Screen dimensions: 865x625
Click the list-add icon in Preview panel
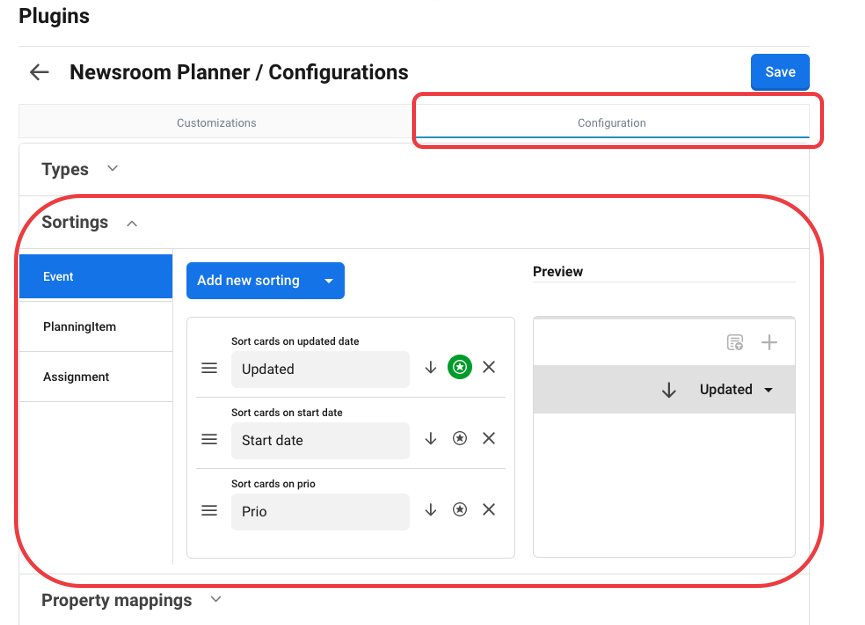[735, 343]
